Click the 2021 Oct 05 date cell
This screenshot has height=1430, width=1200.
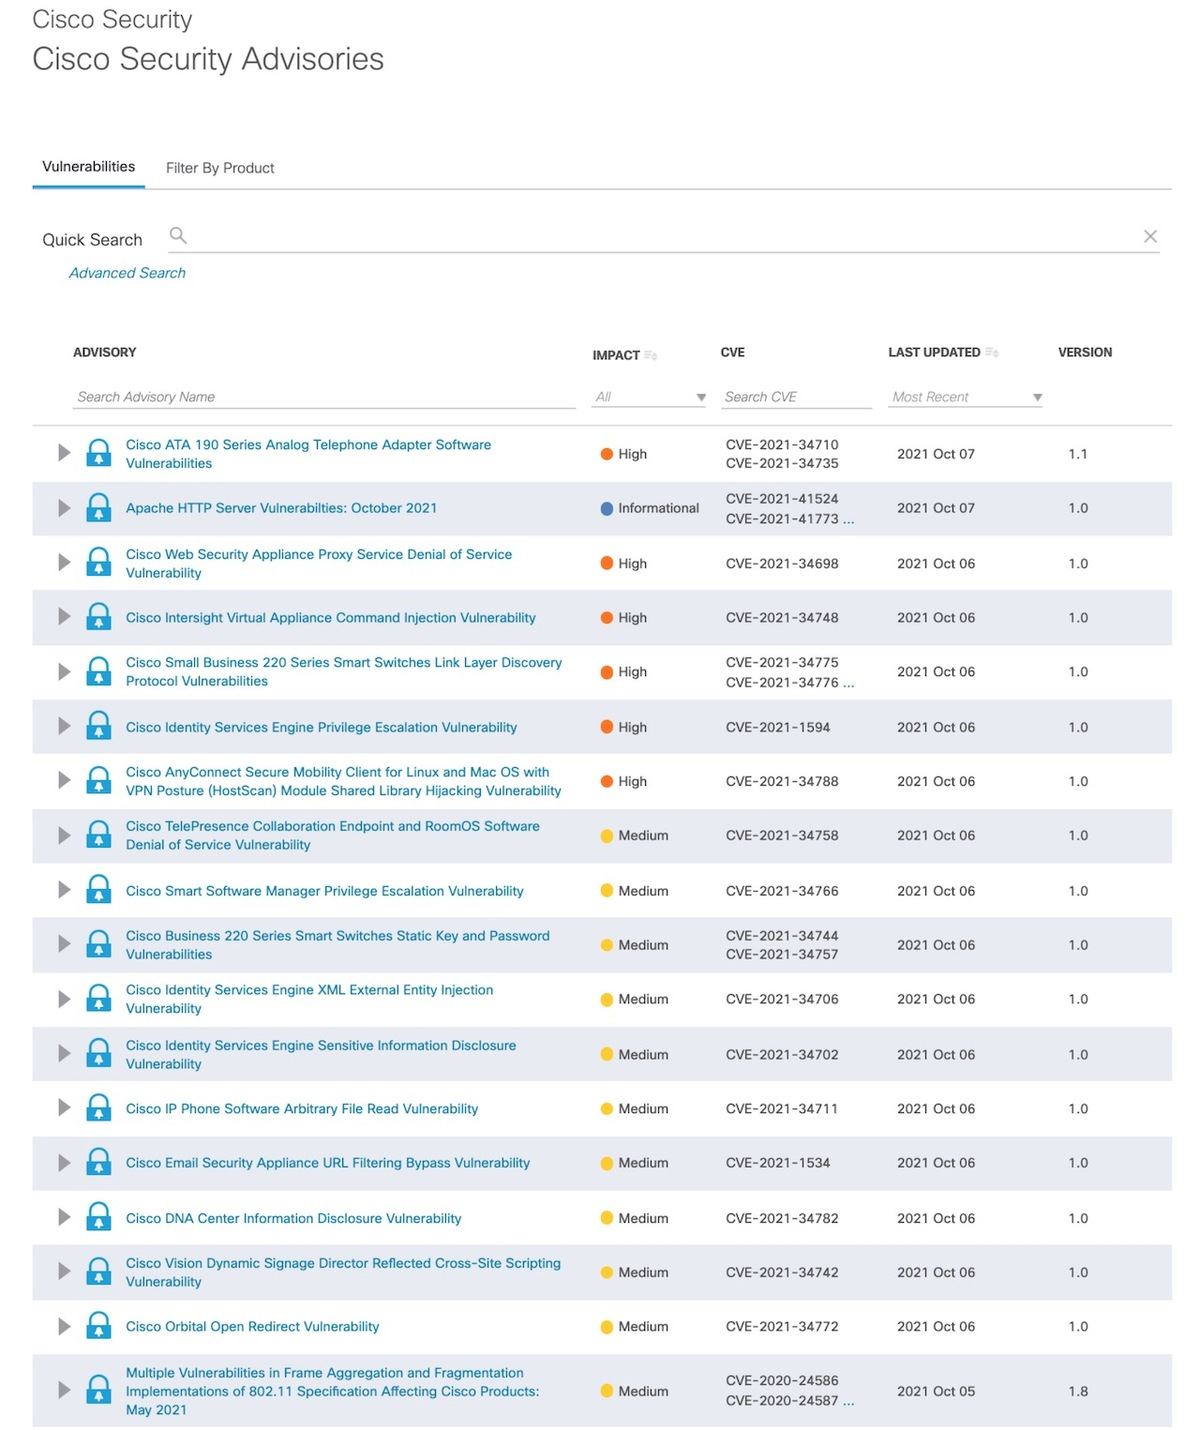click(x=936, y=1391)
